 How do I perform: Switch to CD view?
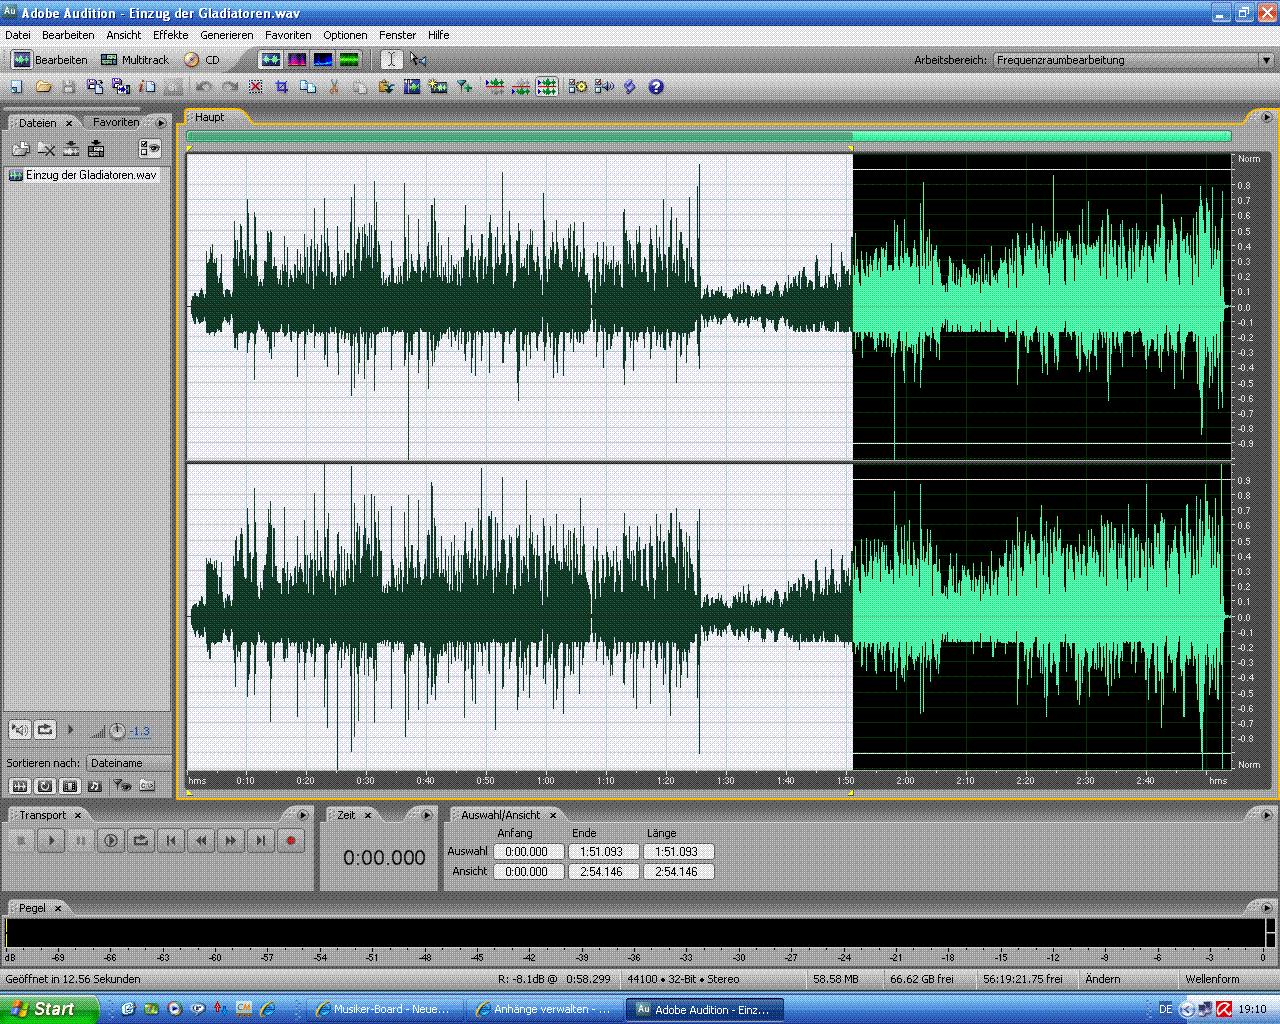[202, 60]
